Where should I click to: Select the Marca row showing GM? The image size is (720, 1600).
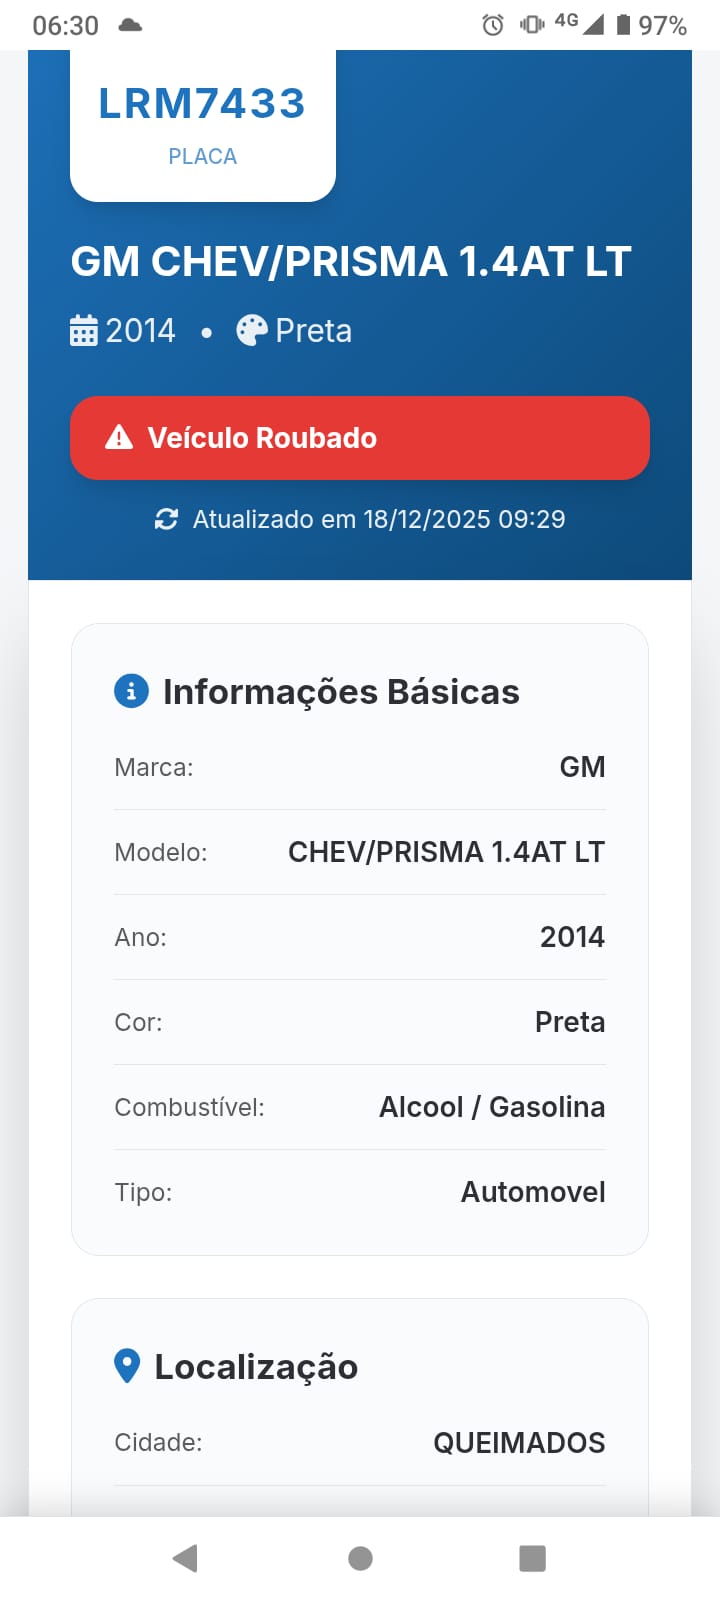(360, 767)
